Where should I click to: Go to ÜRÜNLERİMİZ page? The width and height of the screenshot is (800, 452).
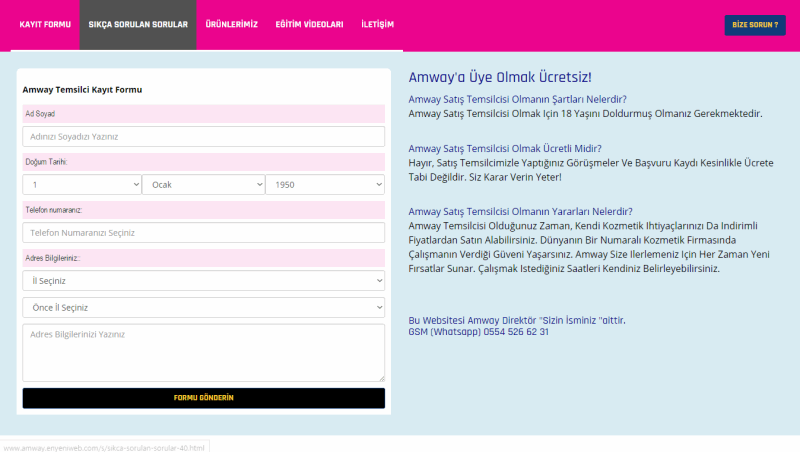tap(232, 24)
